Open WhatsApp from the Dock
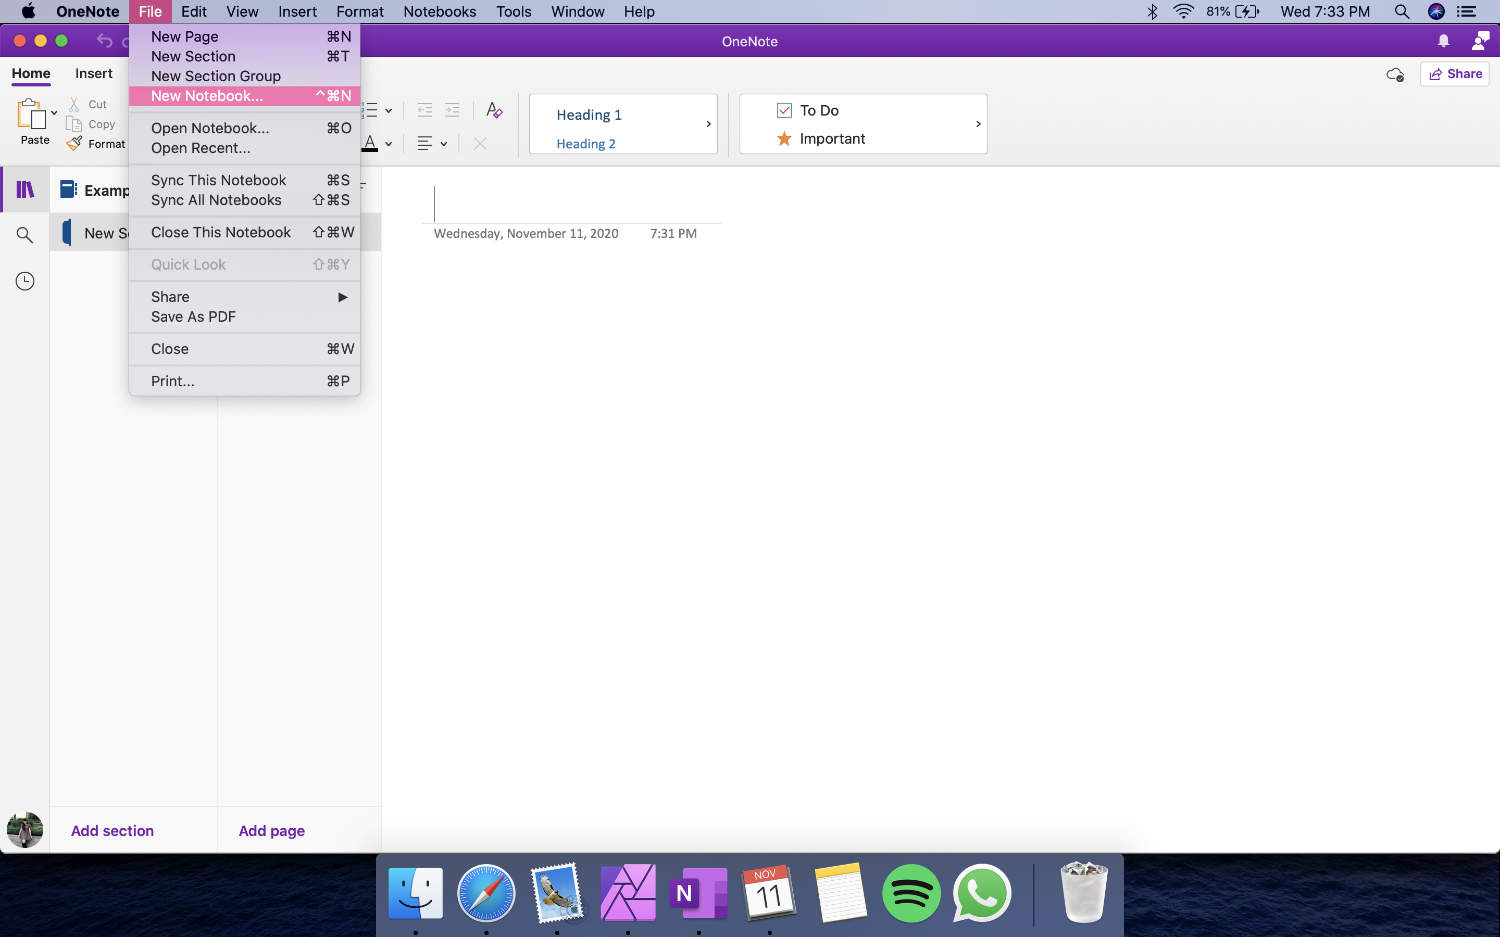This screenshot has width=1500, height=937. point(982,893)
